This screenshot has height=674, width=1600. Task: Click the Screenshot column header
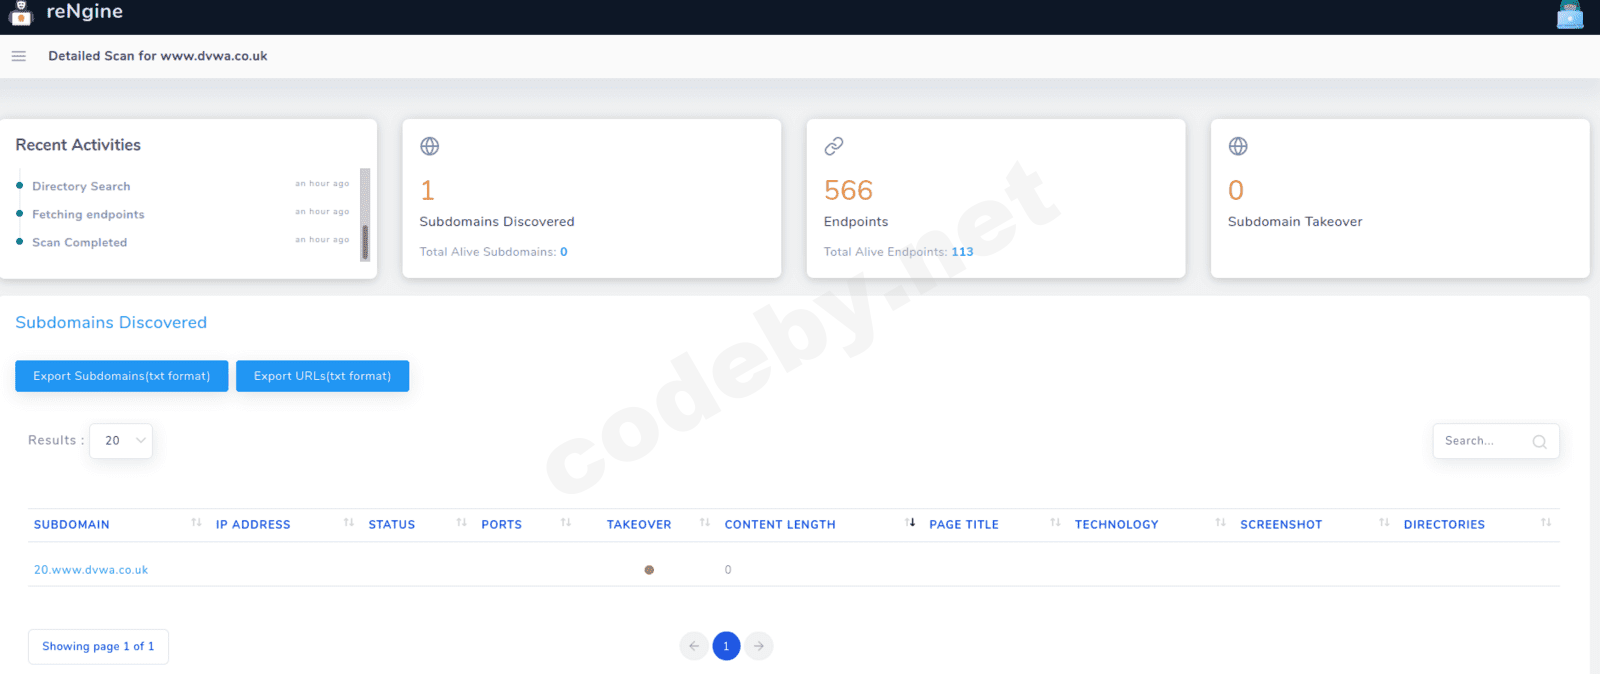point(1281,524)
